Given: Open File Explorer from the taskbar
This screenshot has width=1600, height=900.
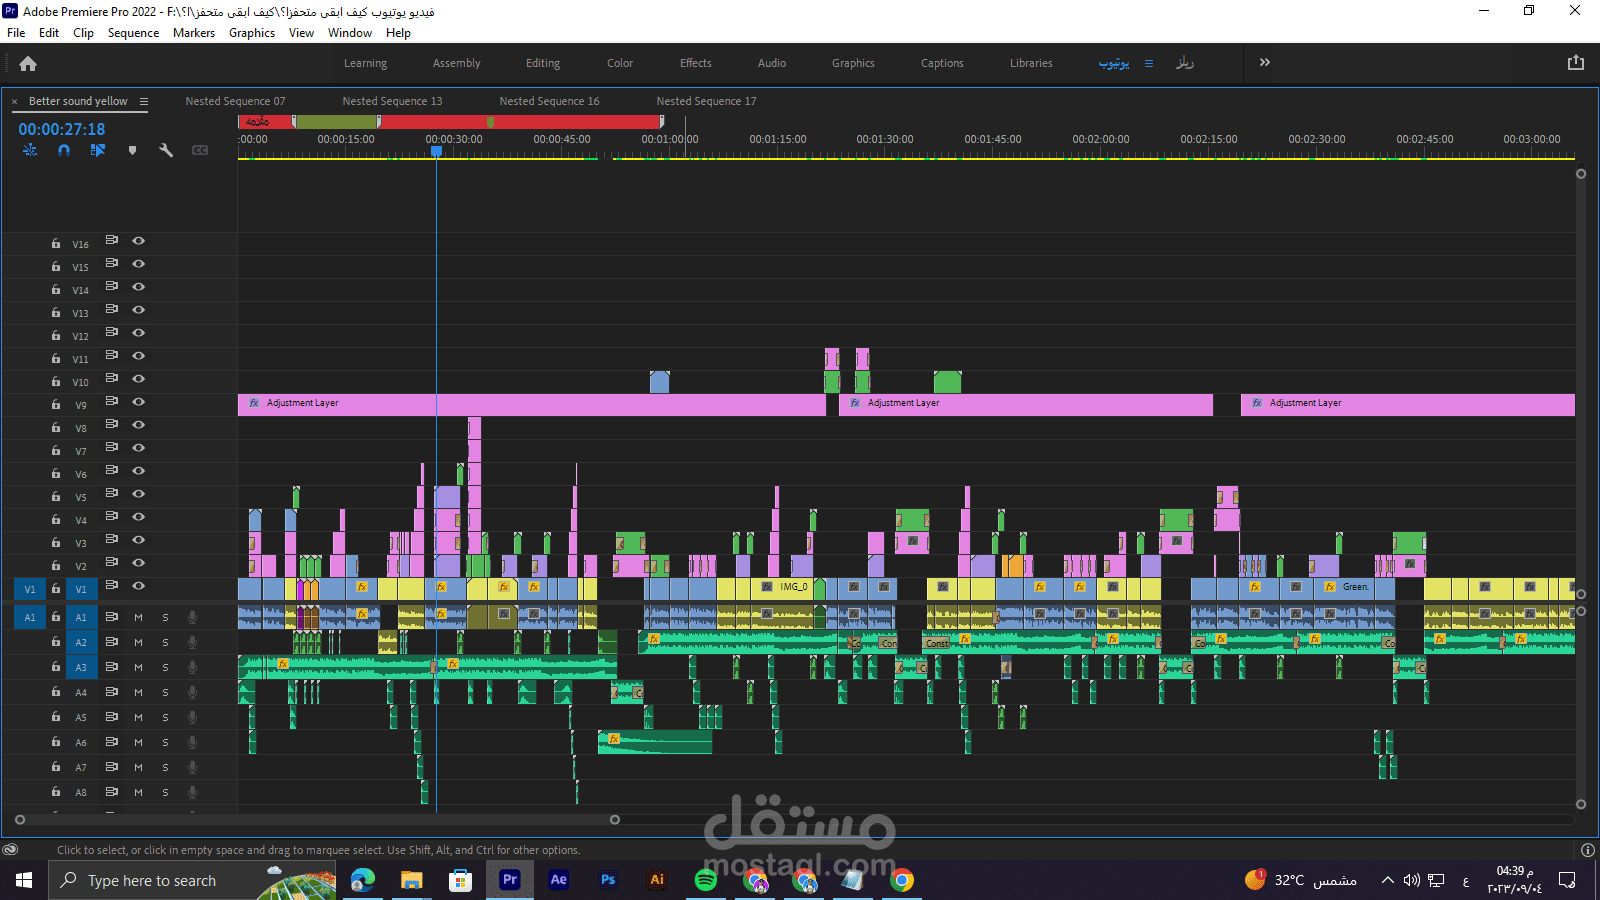Looking at the screenshot, I should (x=411, y=880).
